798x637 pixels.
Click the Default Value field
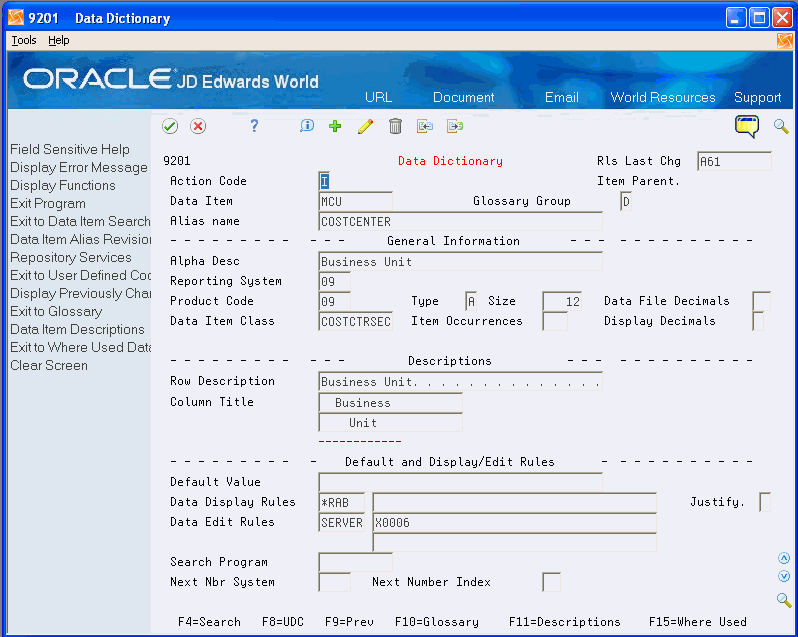click(x=461, y=482)
